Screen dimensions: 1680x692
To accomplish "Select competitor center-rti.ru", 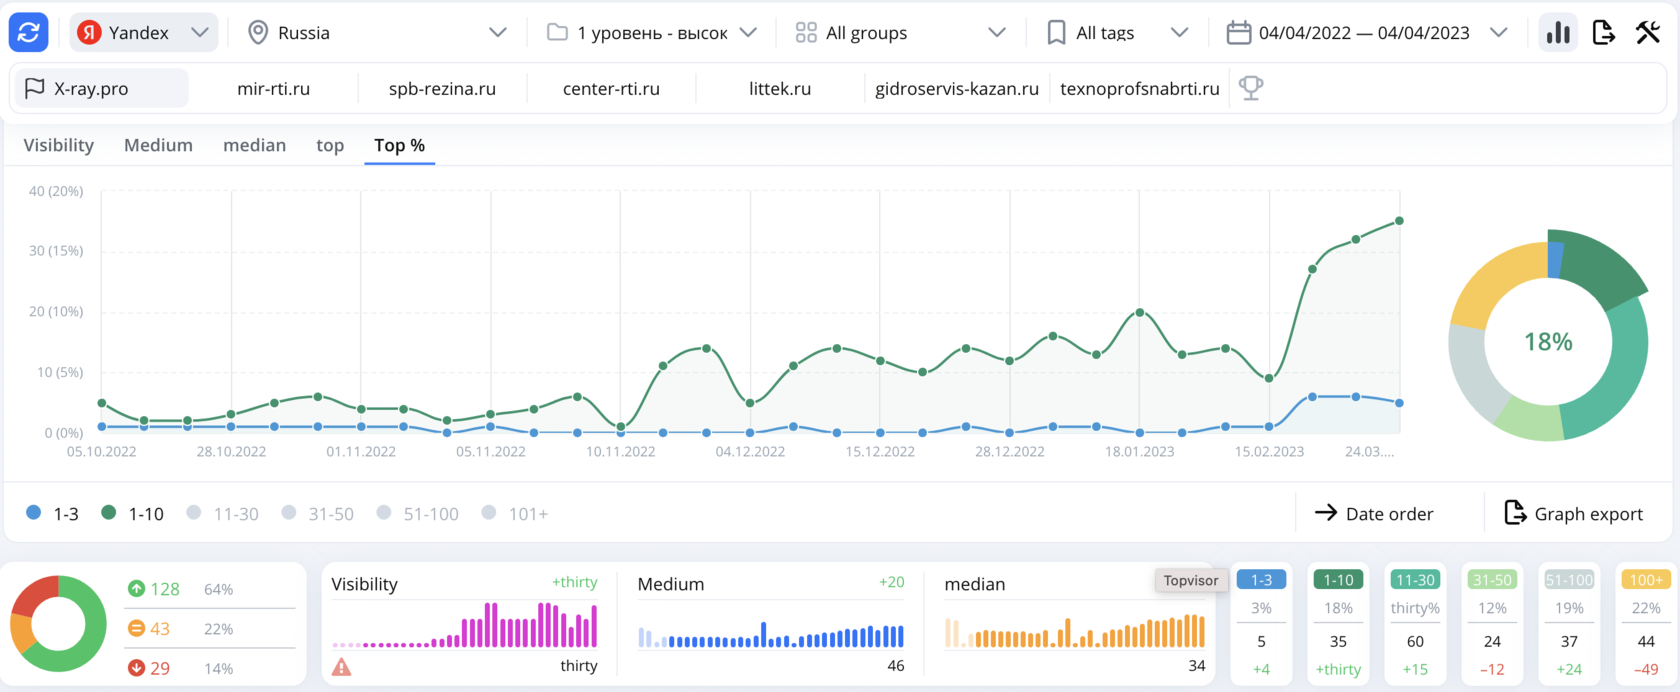I will point(611,88).
